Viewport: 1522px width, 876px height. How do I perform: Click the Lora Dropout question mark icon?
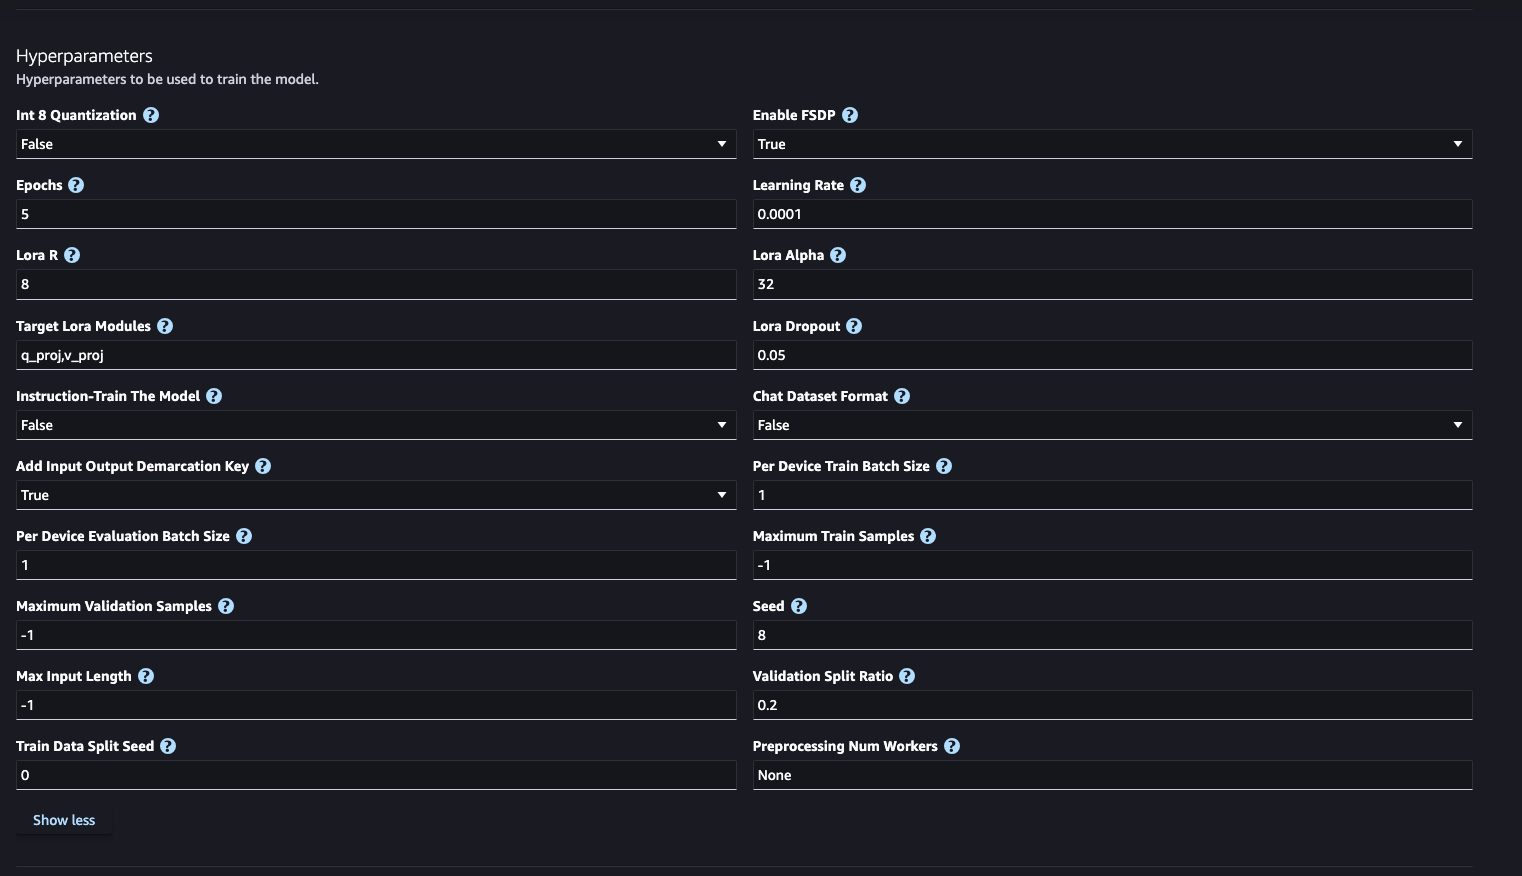tap(854, 326)
